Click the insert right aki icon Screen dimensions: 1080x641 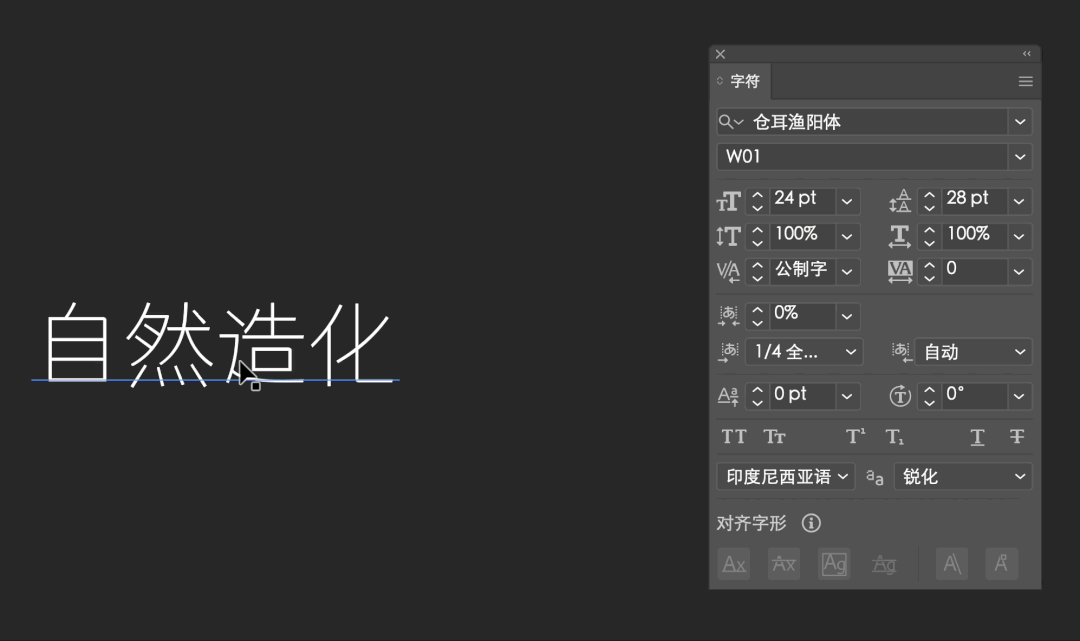(901, 352)
